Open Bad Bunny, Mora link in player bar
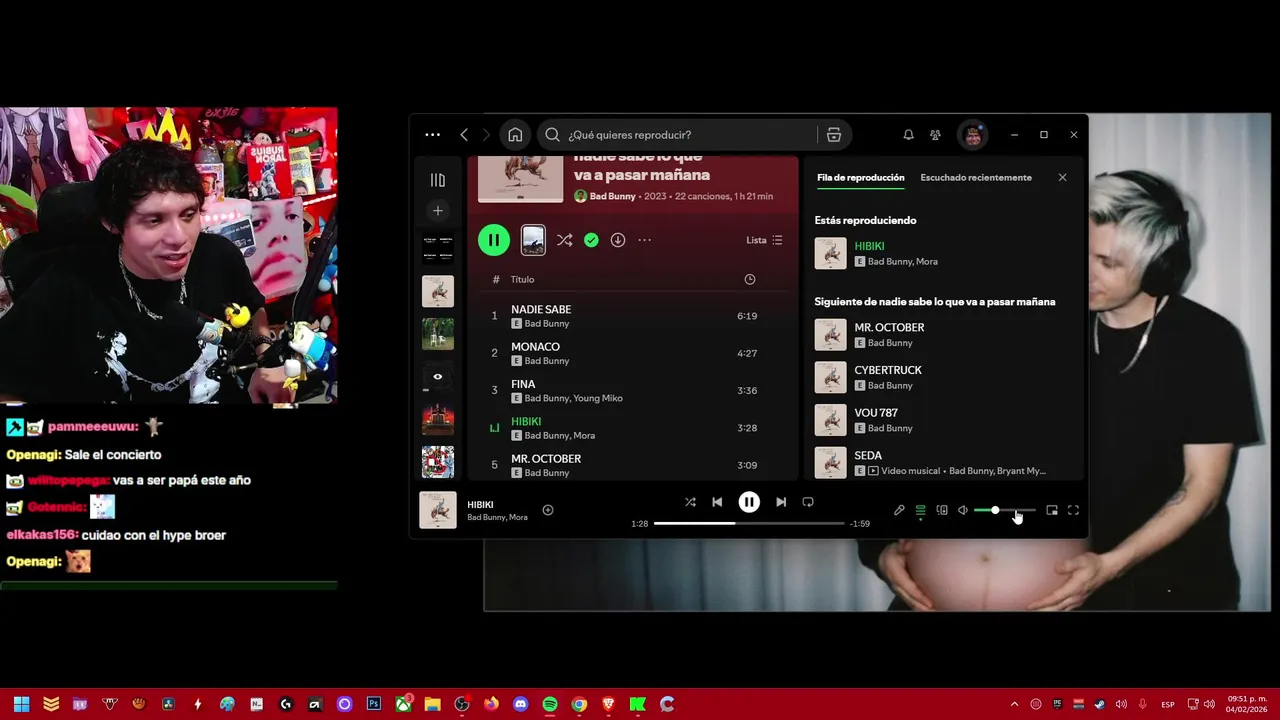Image resolution: width=1280 pixels, height=720 pixels. [497, 517]
